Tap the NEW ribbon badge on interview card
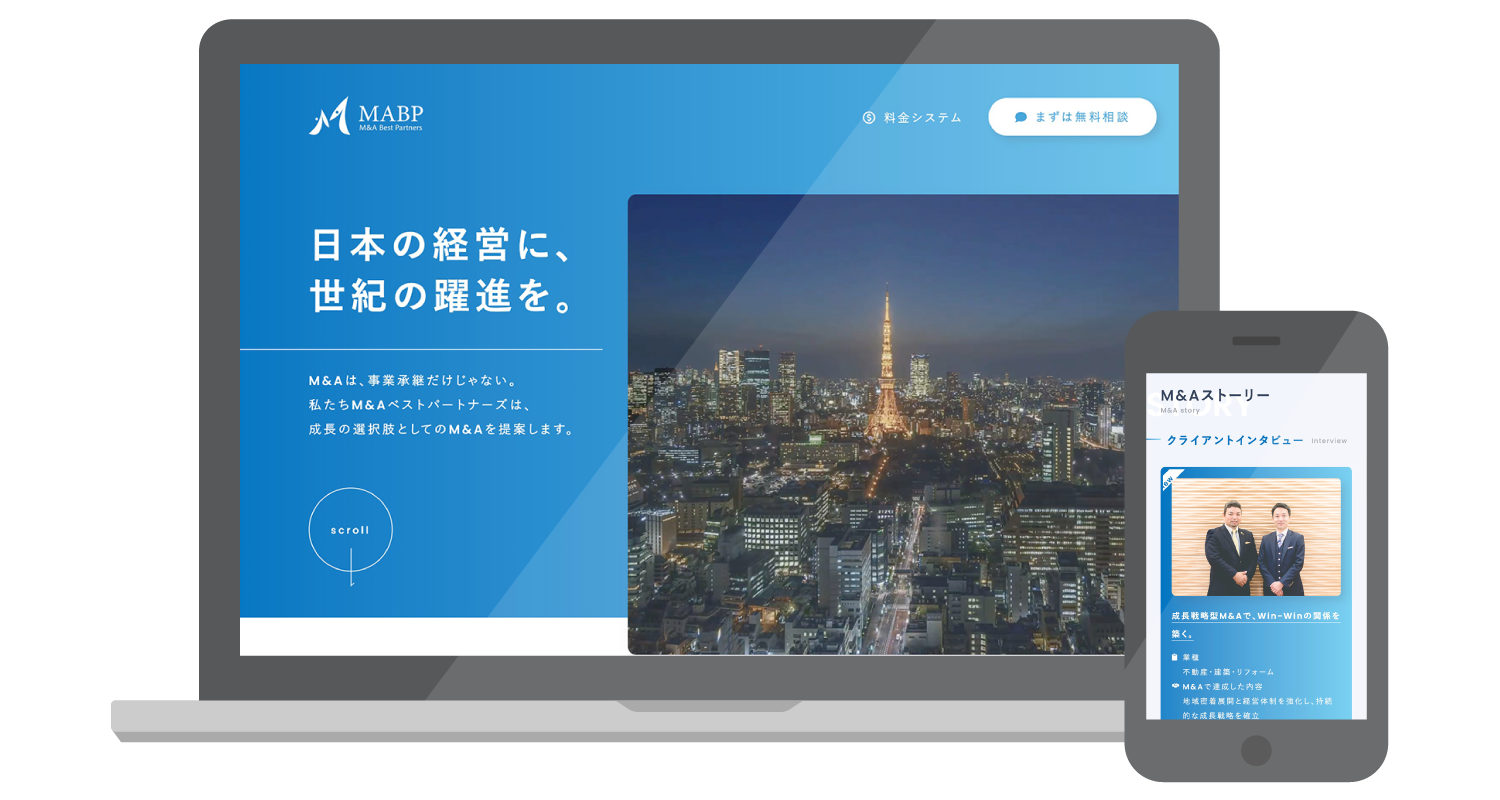 point(1169,480)
